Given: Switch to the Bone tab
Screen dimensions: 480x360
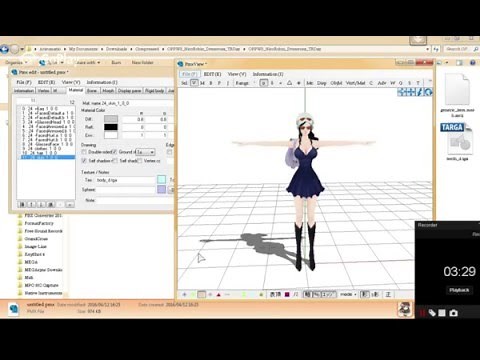Looking at the screenshot, I should [x=92, y=91].
